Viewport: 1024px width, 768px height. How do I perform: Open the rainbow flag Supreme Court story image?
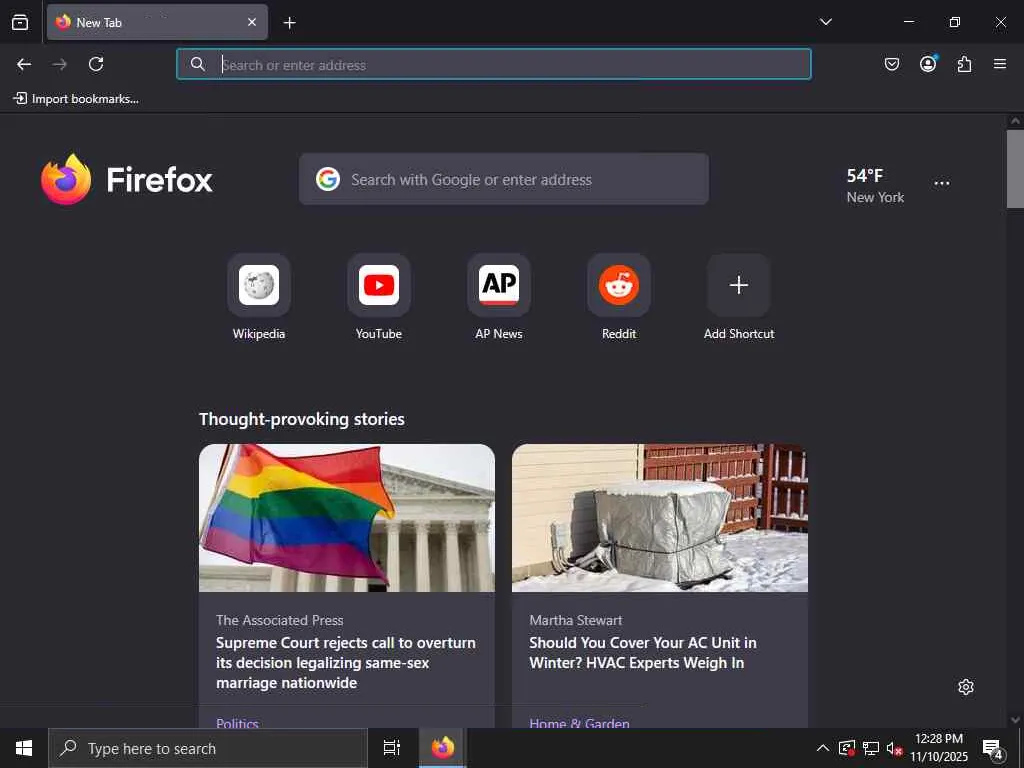tap(347, 518)
